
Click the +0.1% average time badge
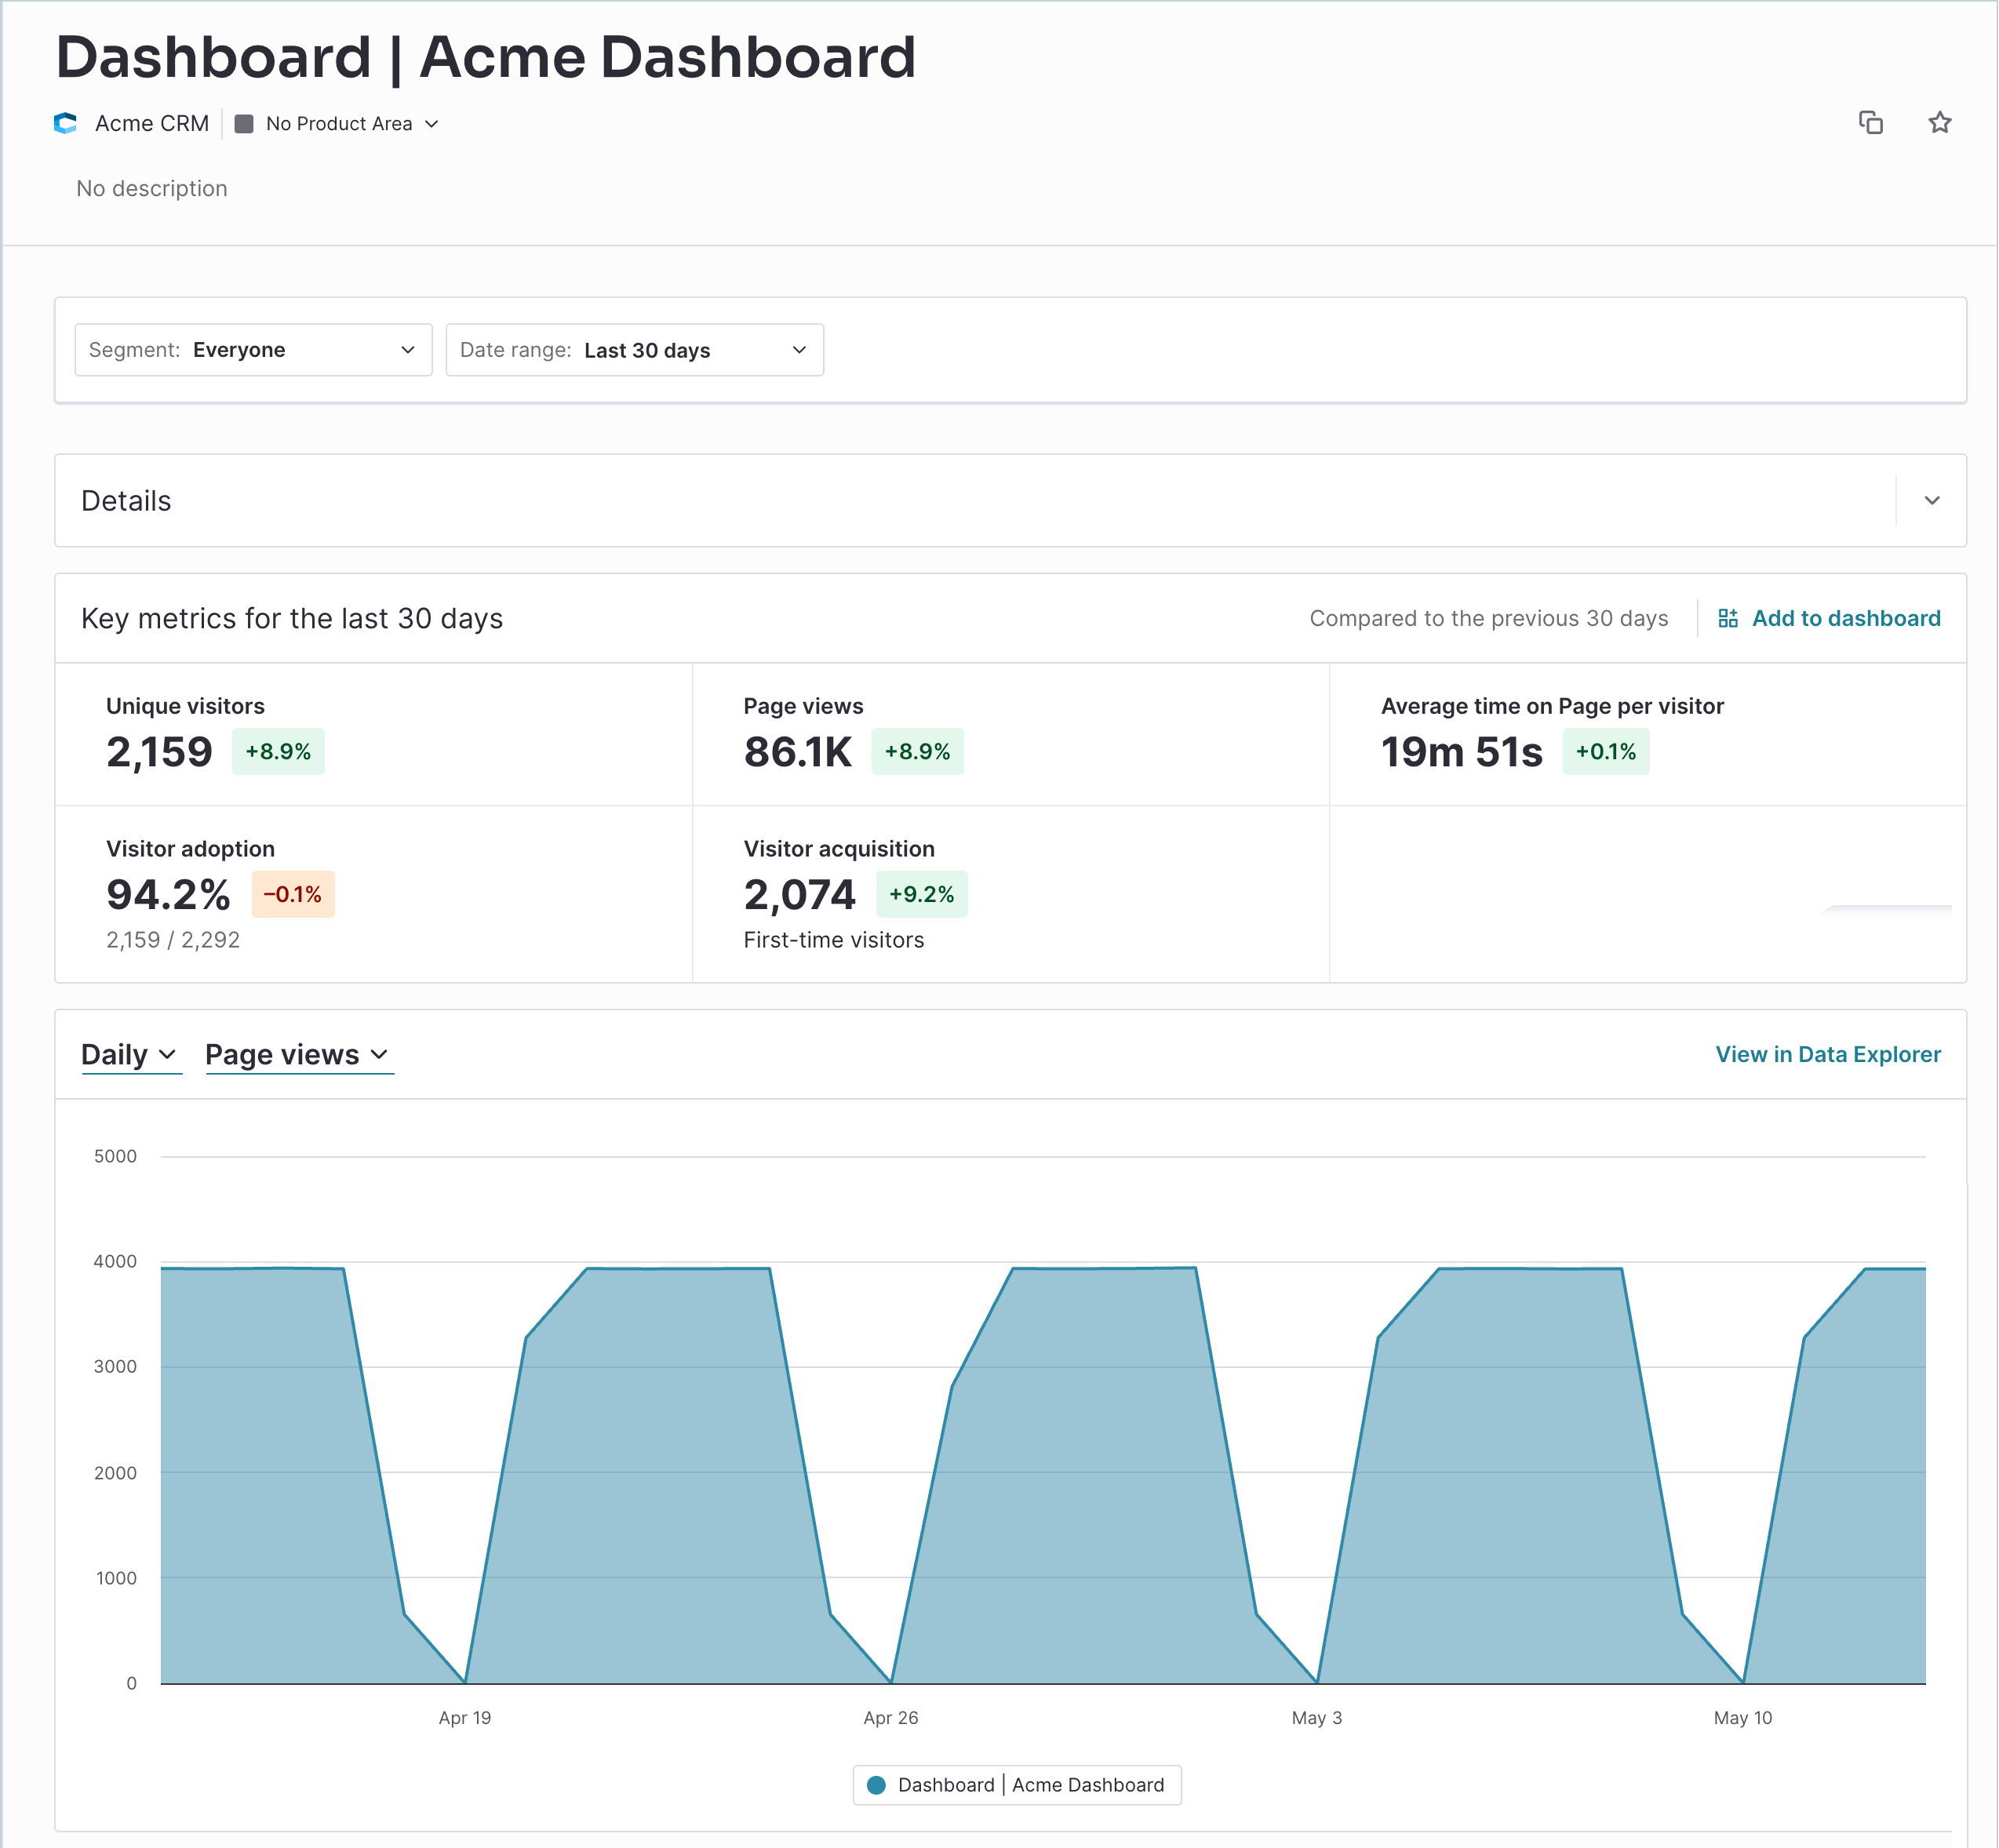(1605, 751)
